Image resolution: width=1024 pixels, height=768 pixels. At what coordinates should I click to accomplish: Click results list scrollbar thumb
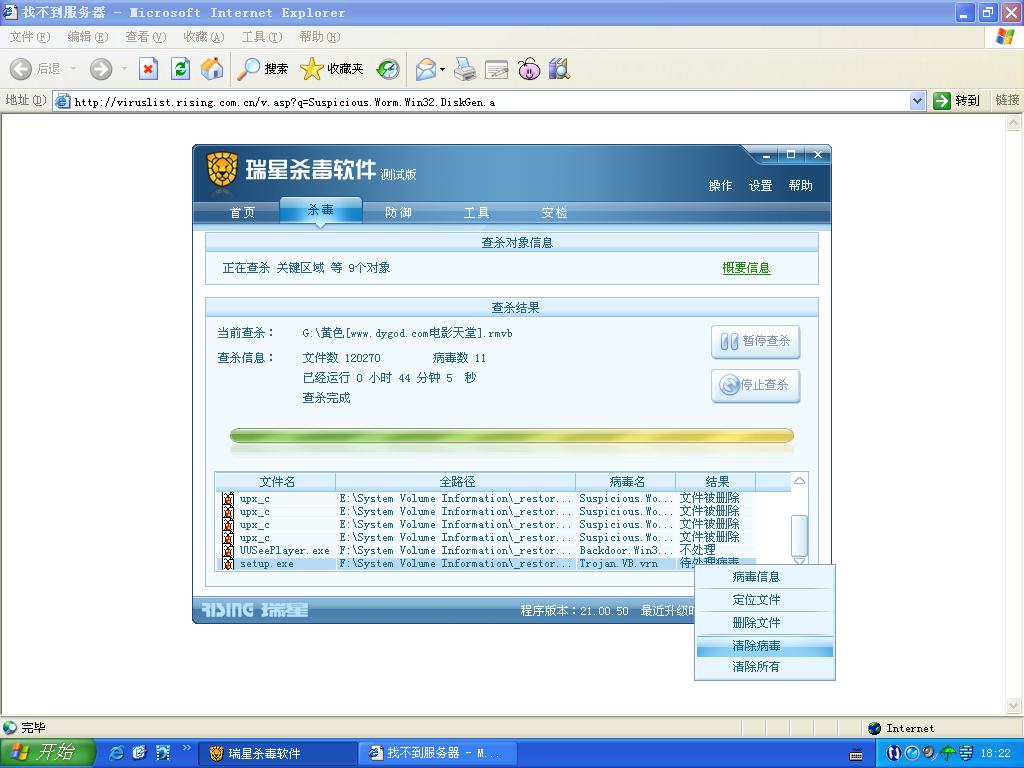click(x=799, y=534)
